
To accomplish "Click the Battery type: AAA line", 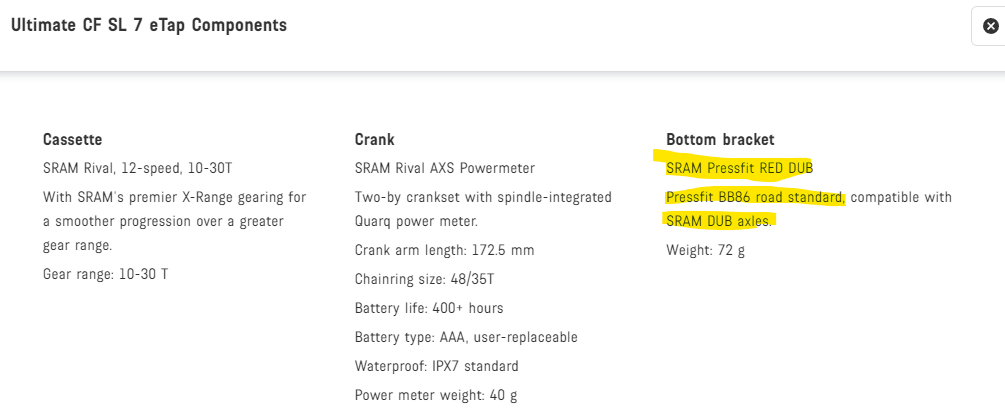I will click(x=466, y=337).
